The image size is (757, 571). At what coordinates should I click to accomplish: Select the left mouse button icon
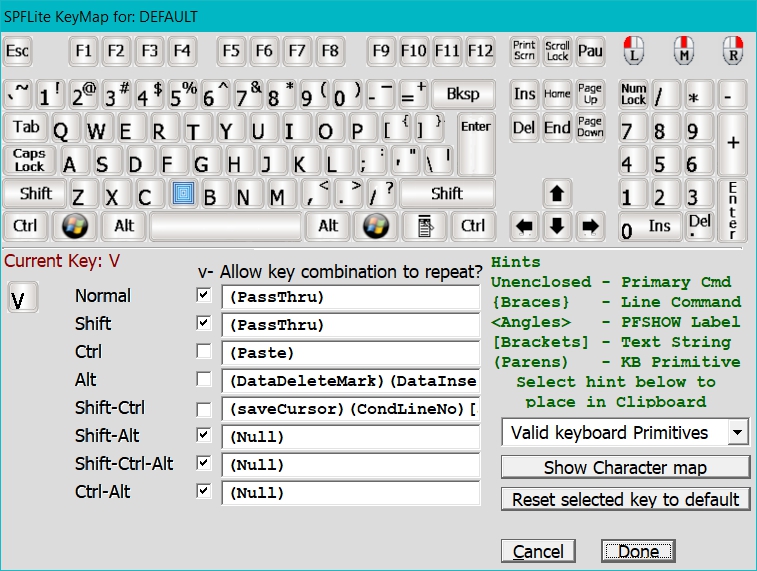[x=633, y=51]
